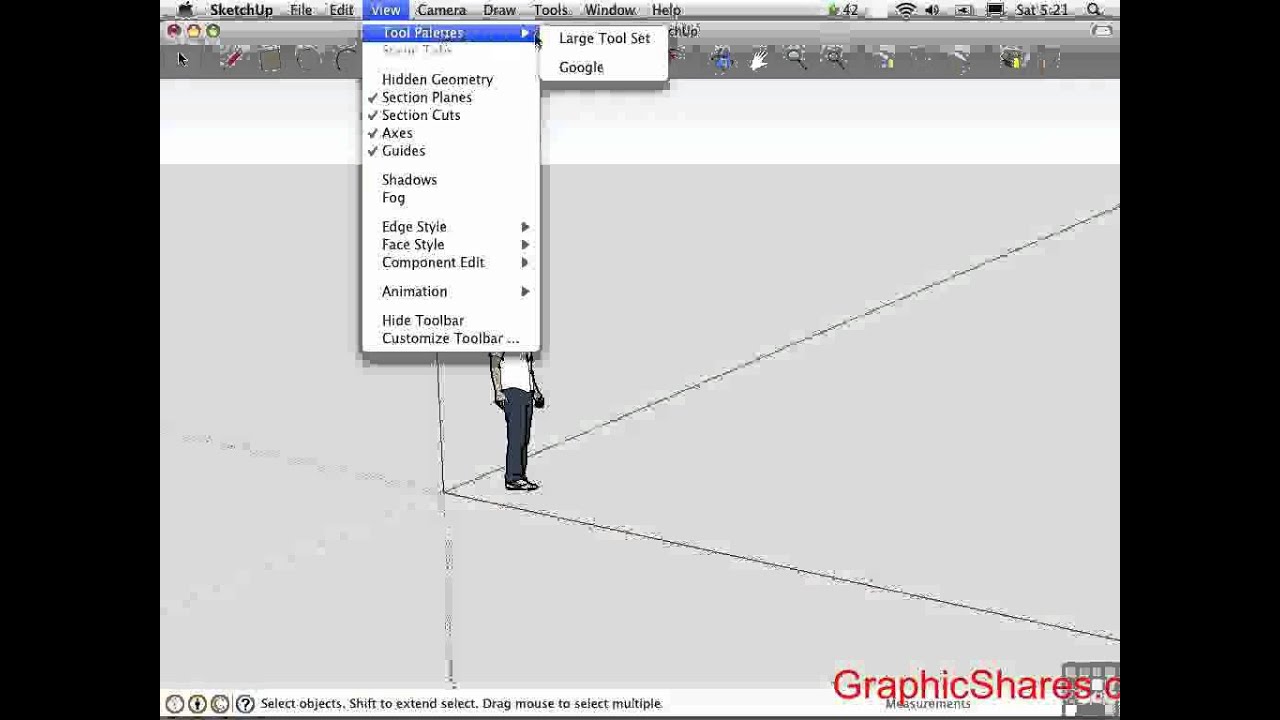Choose Large Tool Set palette

(x=604, y=38)
